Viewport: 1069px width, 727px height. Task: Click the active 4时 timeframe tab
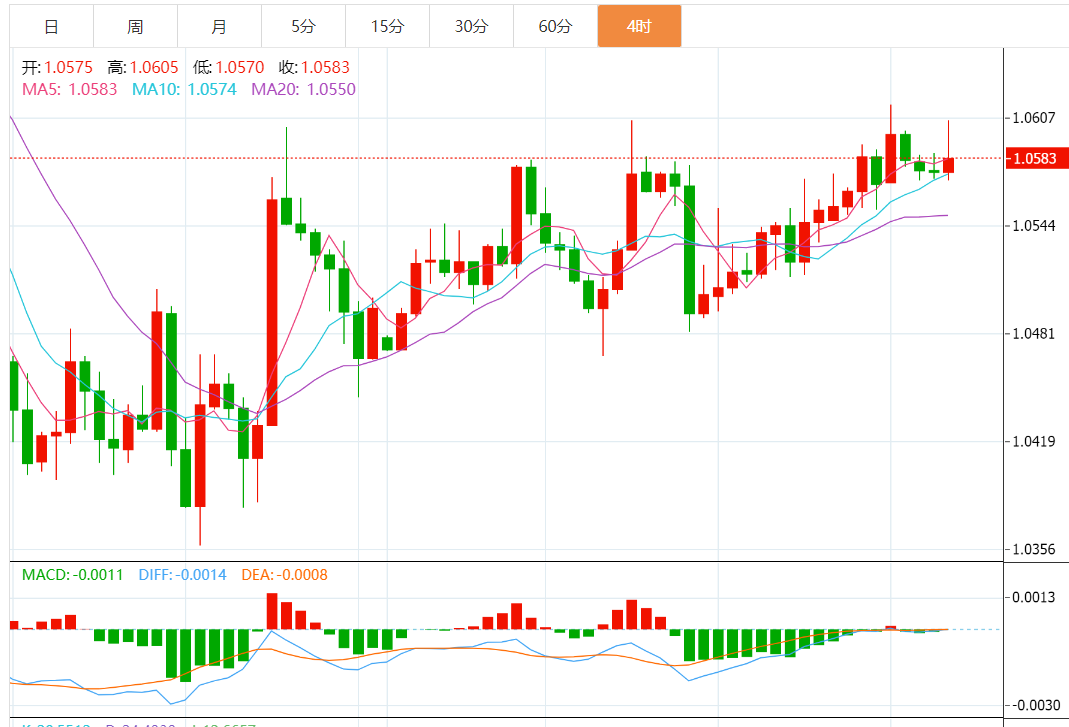(639, 27)
